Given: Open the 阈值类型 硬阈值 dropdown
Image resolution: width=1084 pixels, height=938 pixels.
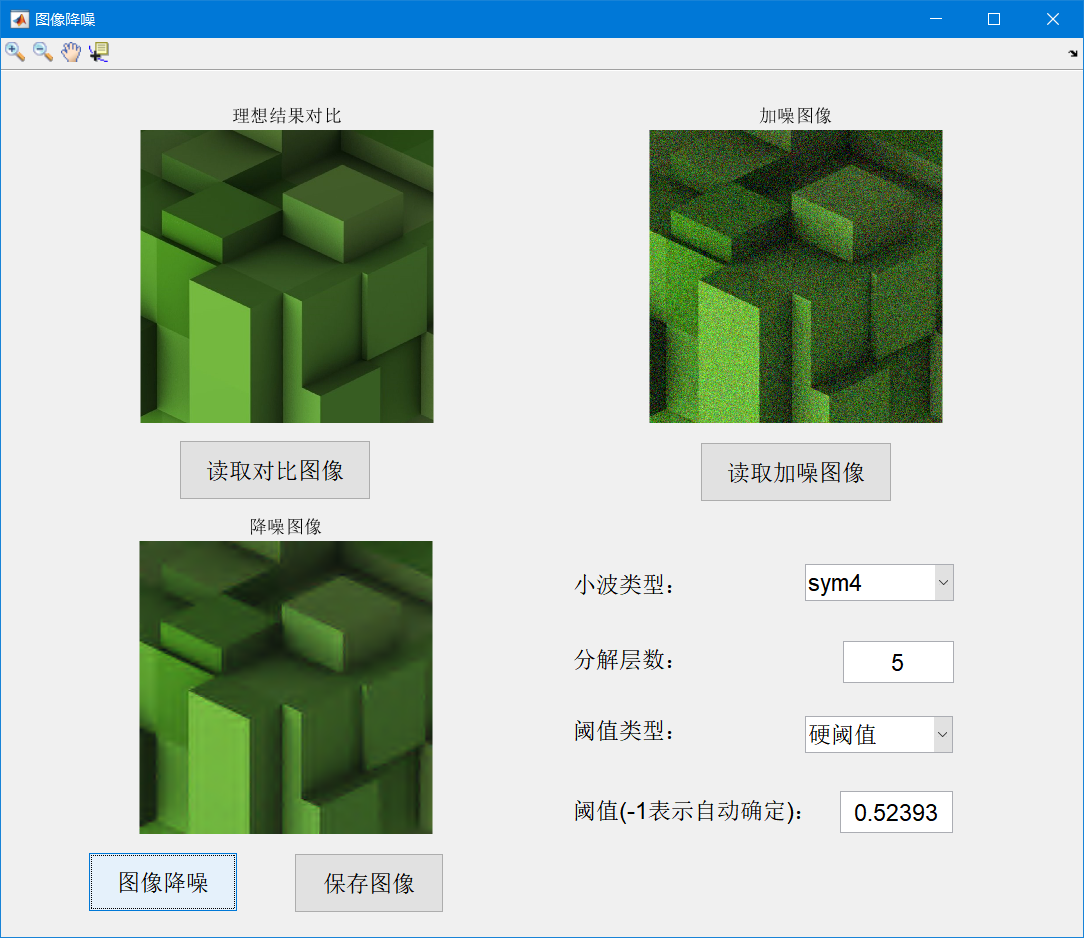Looking at the screenshot, I should [879, 734].
